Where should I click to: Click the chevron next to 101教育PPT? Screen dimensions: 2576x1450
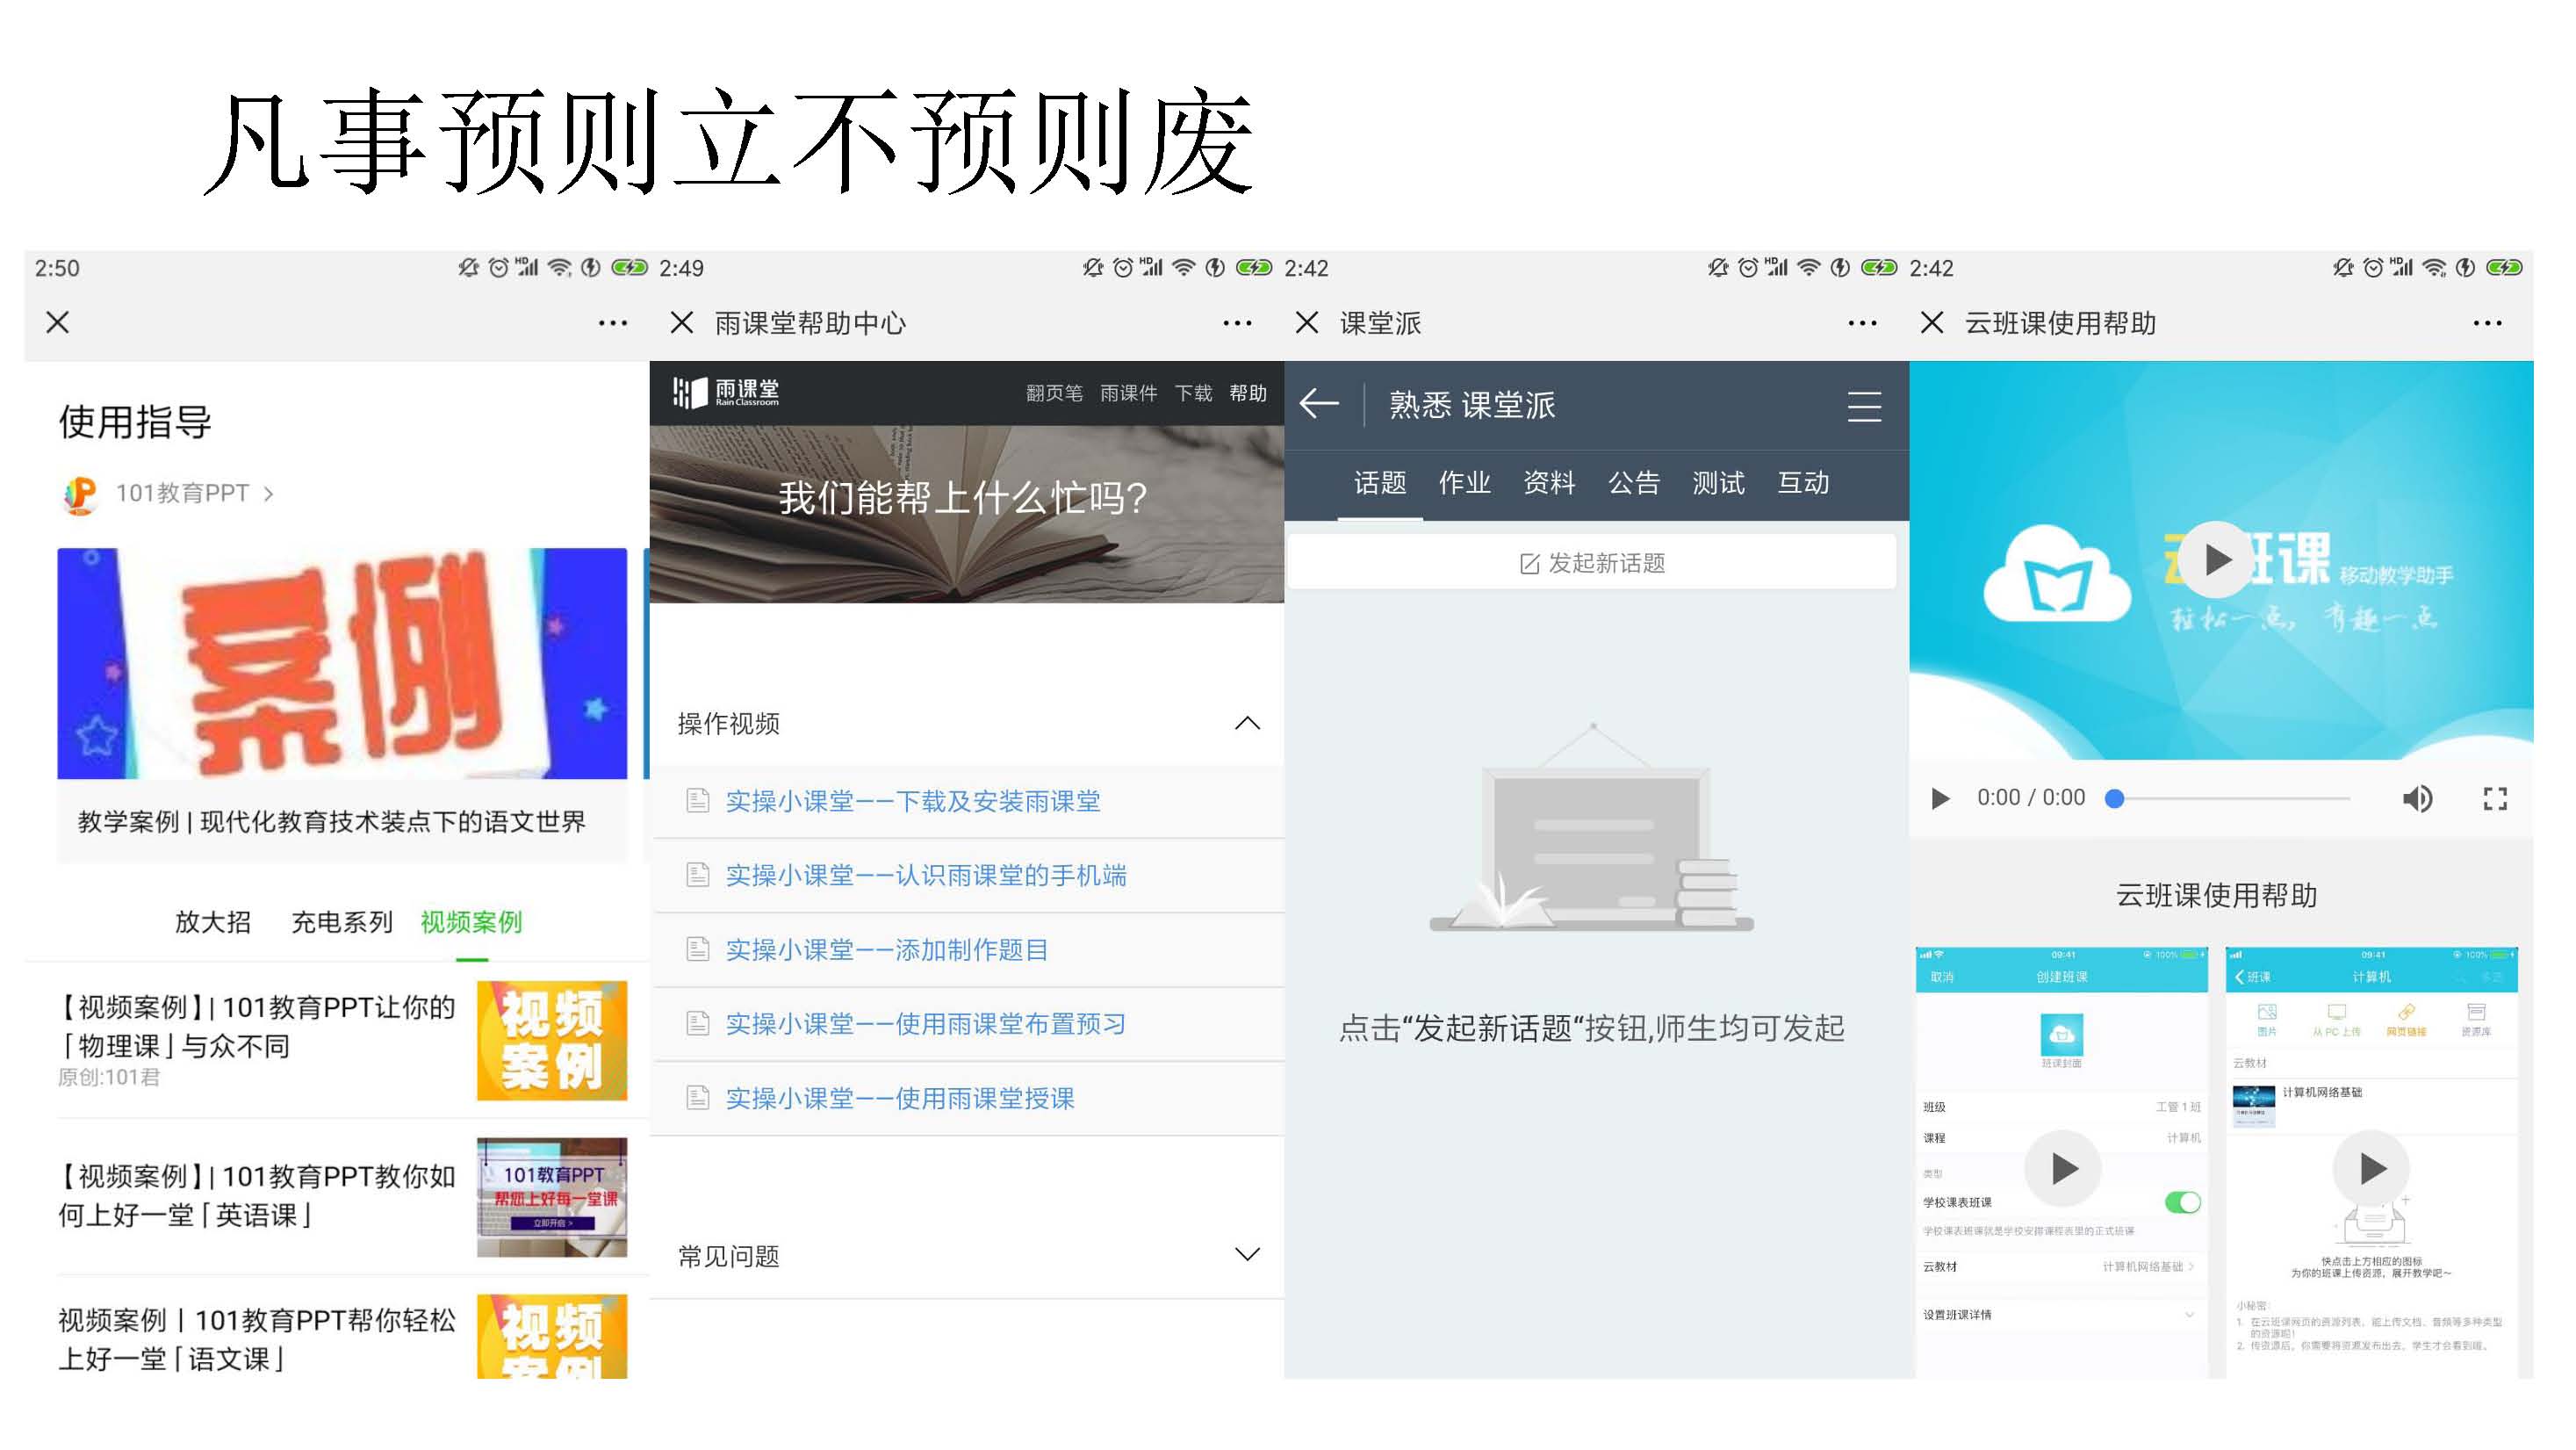click(x=268, y=494)
